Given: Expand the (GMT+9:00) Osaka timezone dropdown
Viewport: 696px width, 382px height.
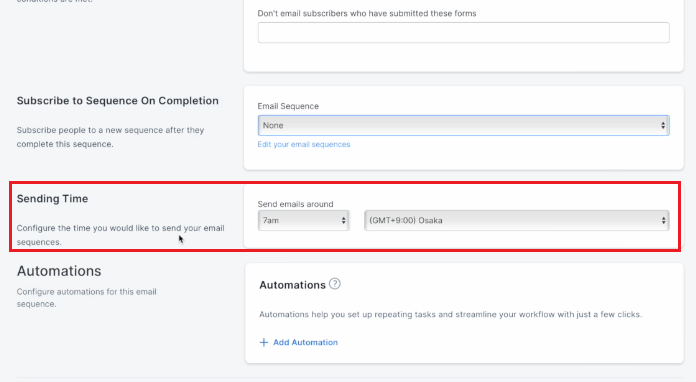Looking at the screenshot, I should pos(517,221).
